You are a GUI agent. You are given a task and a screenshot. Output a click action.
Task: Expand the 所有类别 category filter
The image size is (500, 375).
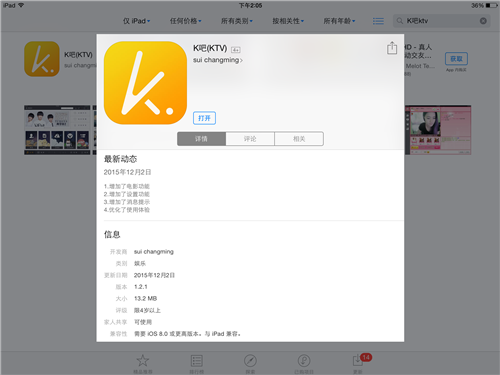point(237,21)
